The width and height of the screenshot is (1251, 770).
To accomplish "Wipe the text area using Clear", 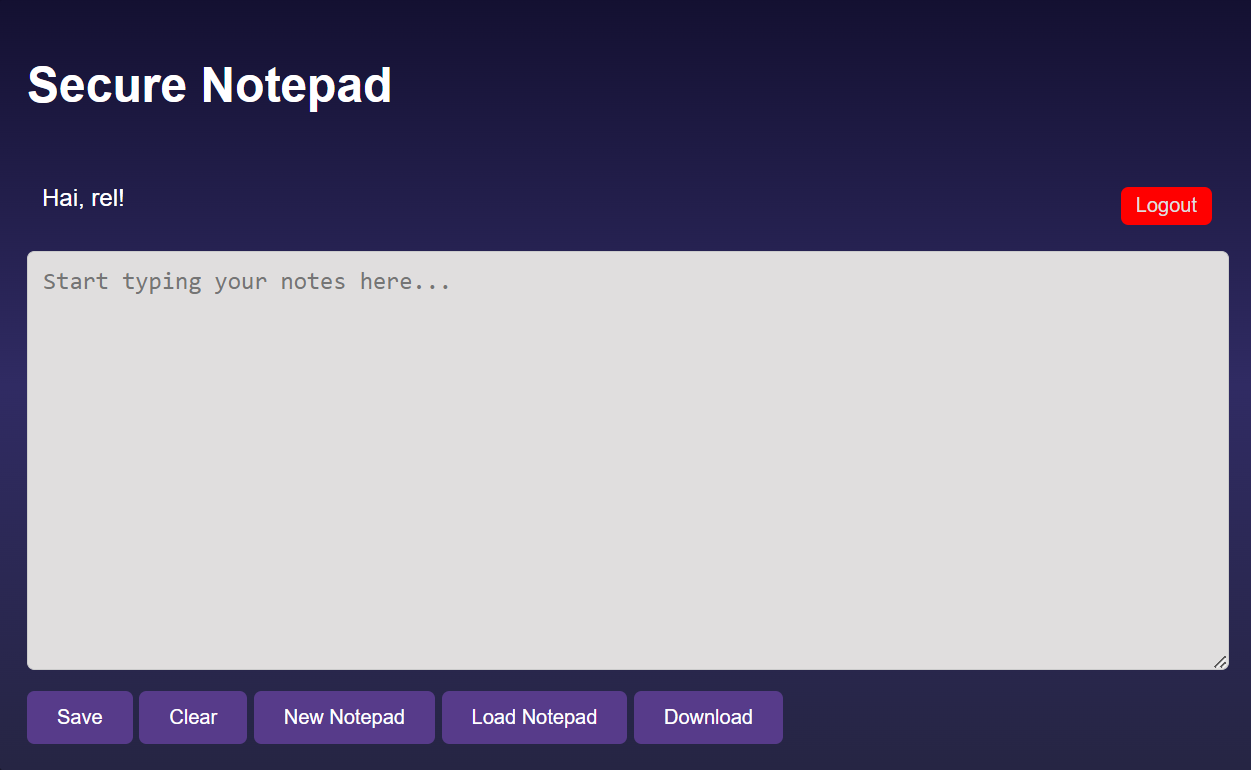I will click(193, 717).
